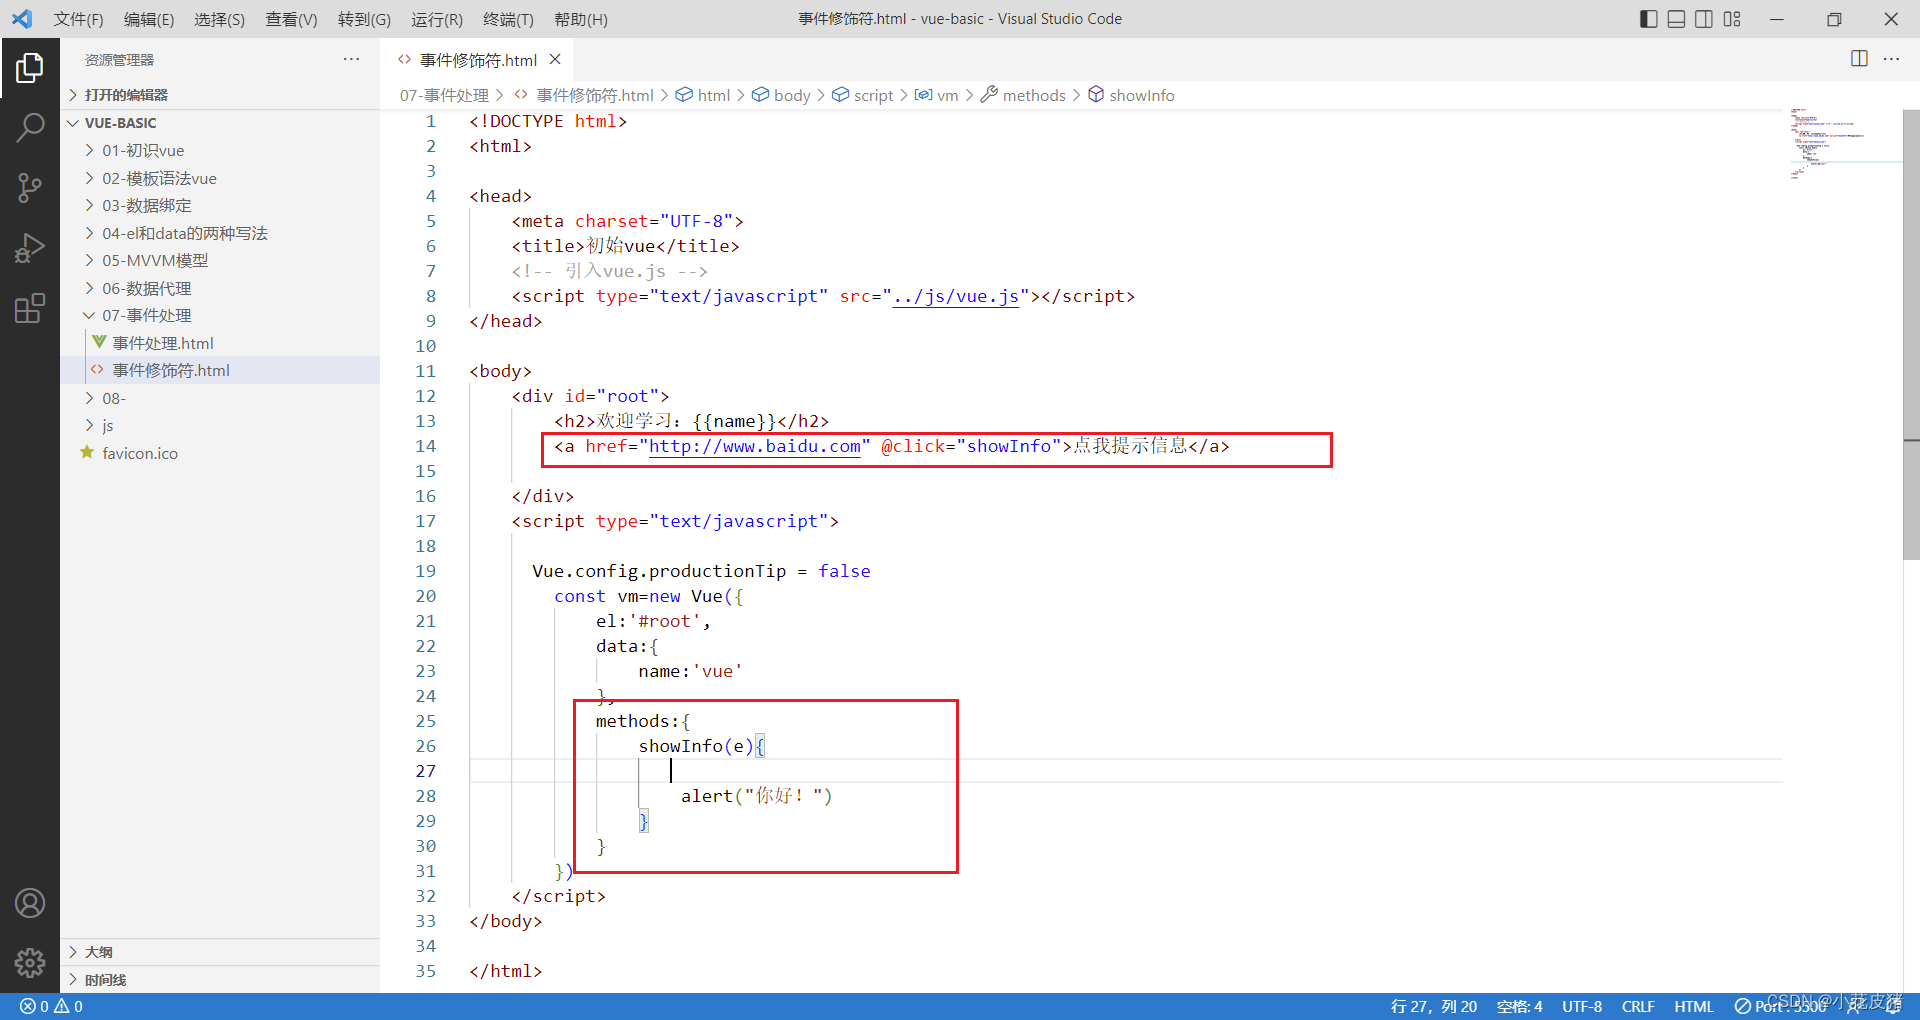Change the CRLF end-of-line sequence
The height and width of the screenshot is (1020, 1920).
pyautogui.click(x=1638, y=1006)
